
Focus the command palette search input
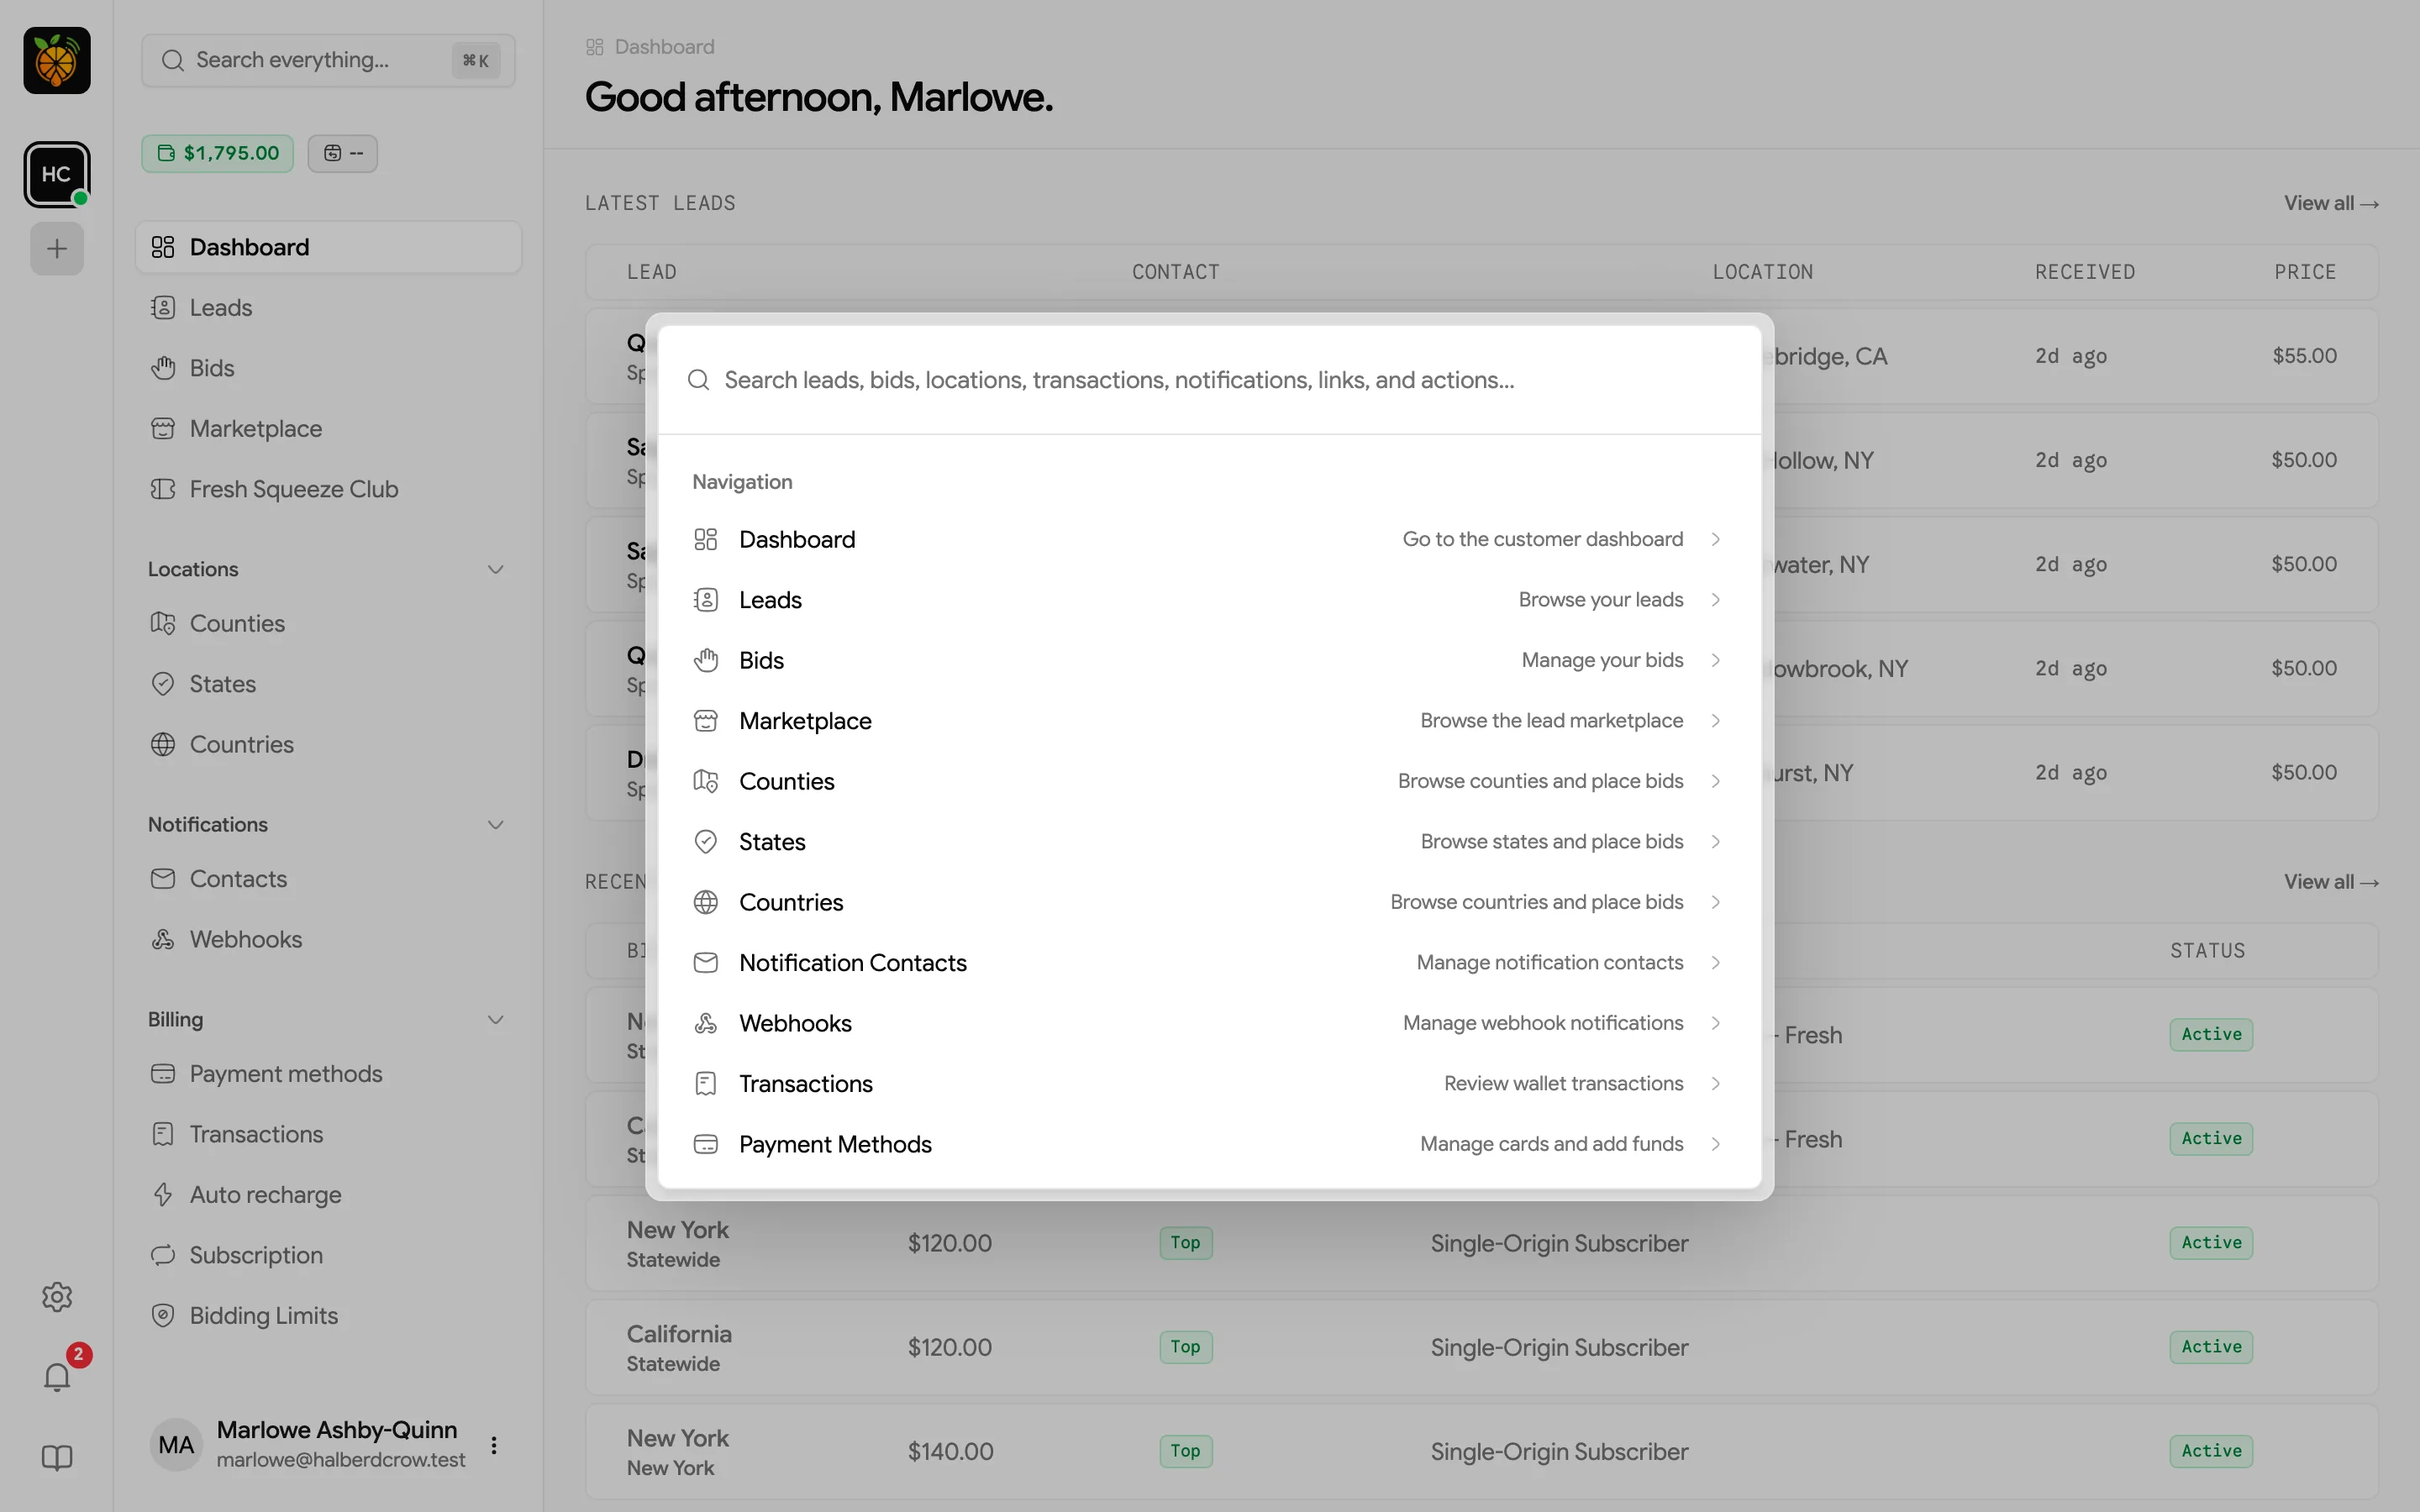click(1210, 380)
